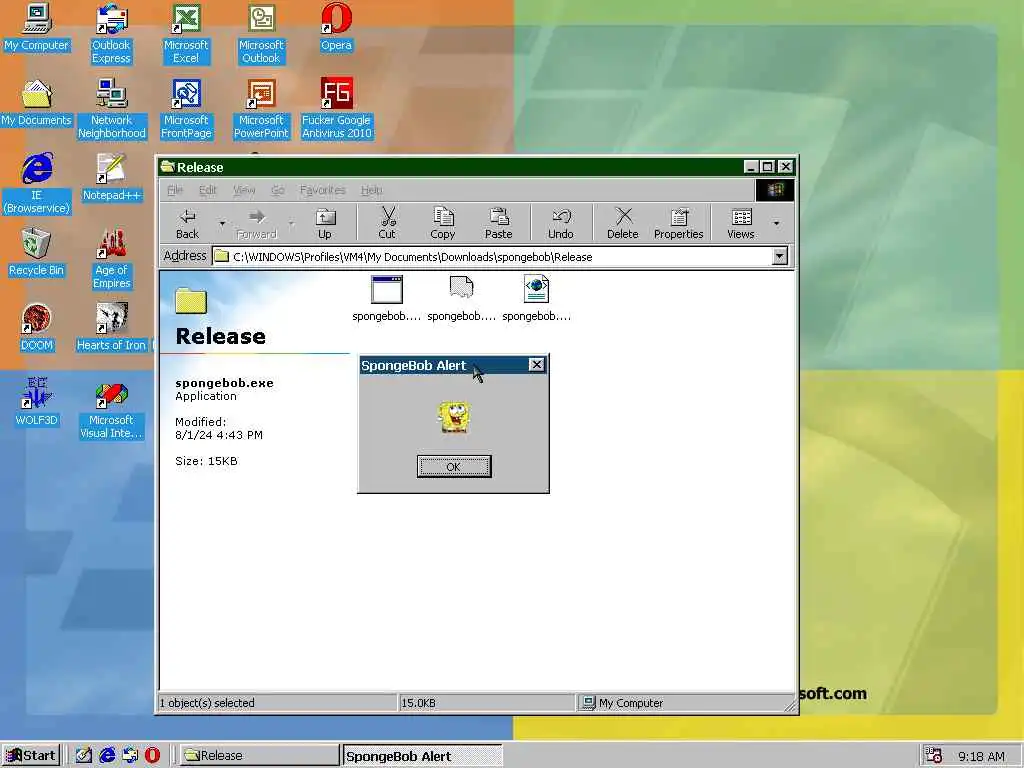Select the second spongebob file with blank icon

(462, 299)
